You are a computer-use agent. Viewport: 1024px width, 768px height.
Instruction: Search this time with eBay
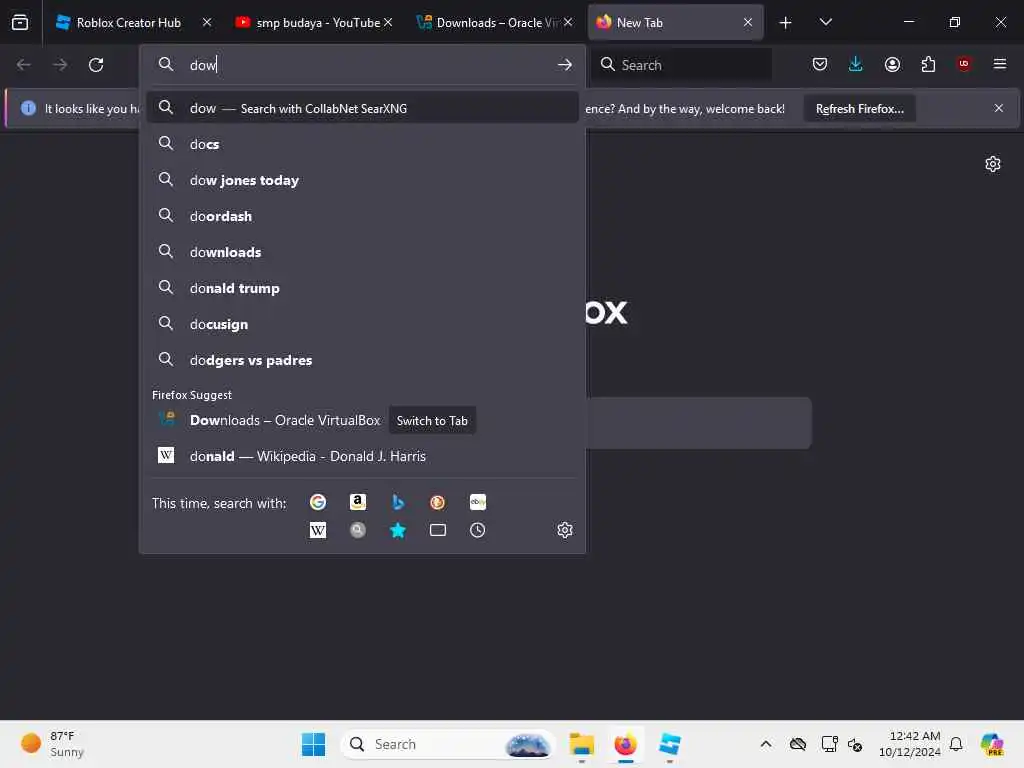(x=477, y=502)
